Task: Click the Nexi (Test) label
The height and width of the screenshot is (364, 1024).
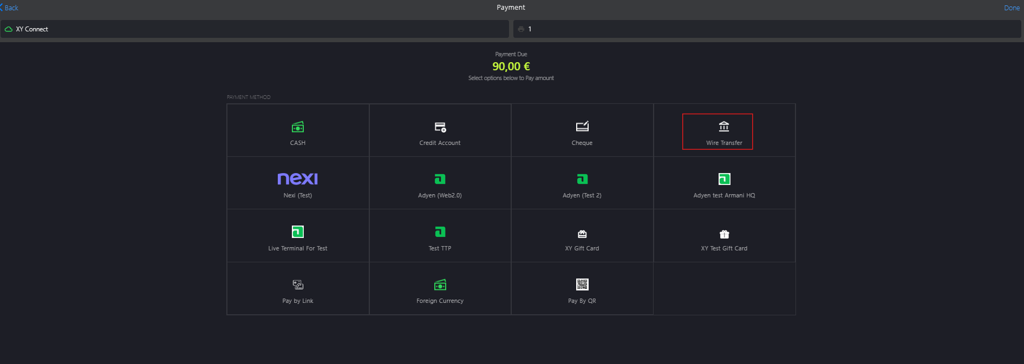Action: (x=298, y=195)
